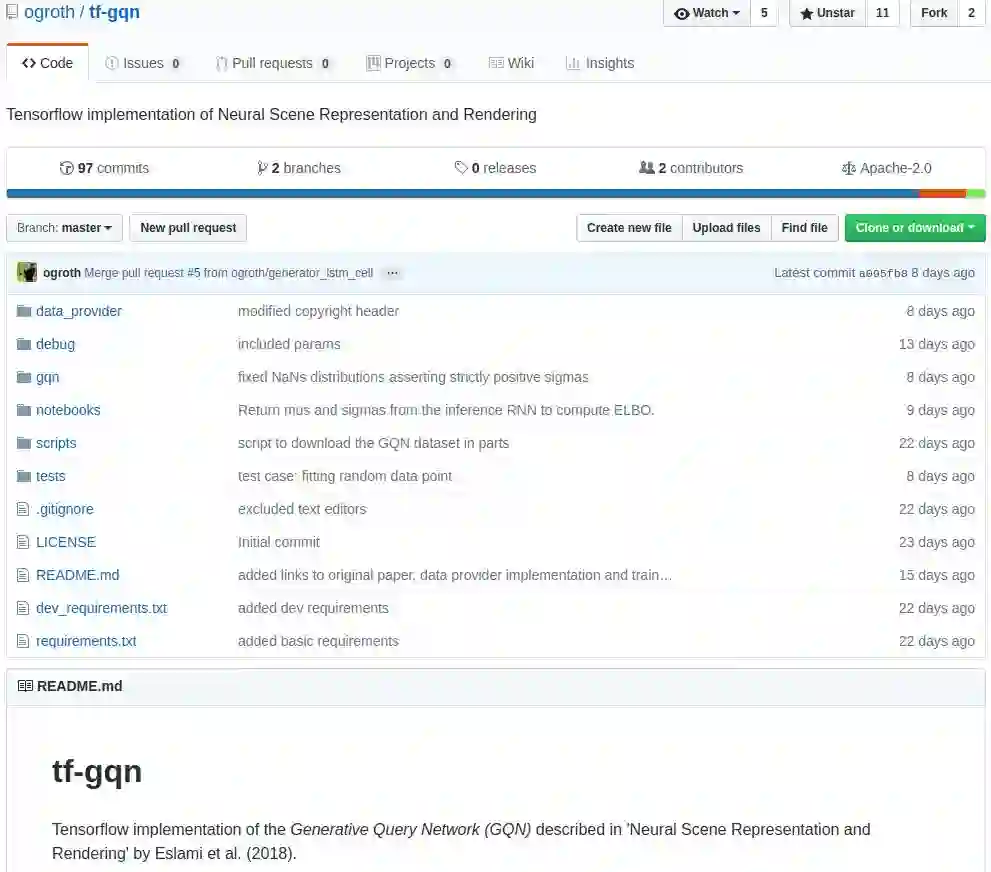This screenshot has height=872, width=991.
Task: Click the README book icon in header
Action: [x=25, y=686]
